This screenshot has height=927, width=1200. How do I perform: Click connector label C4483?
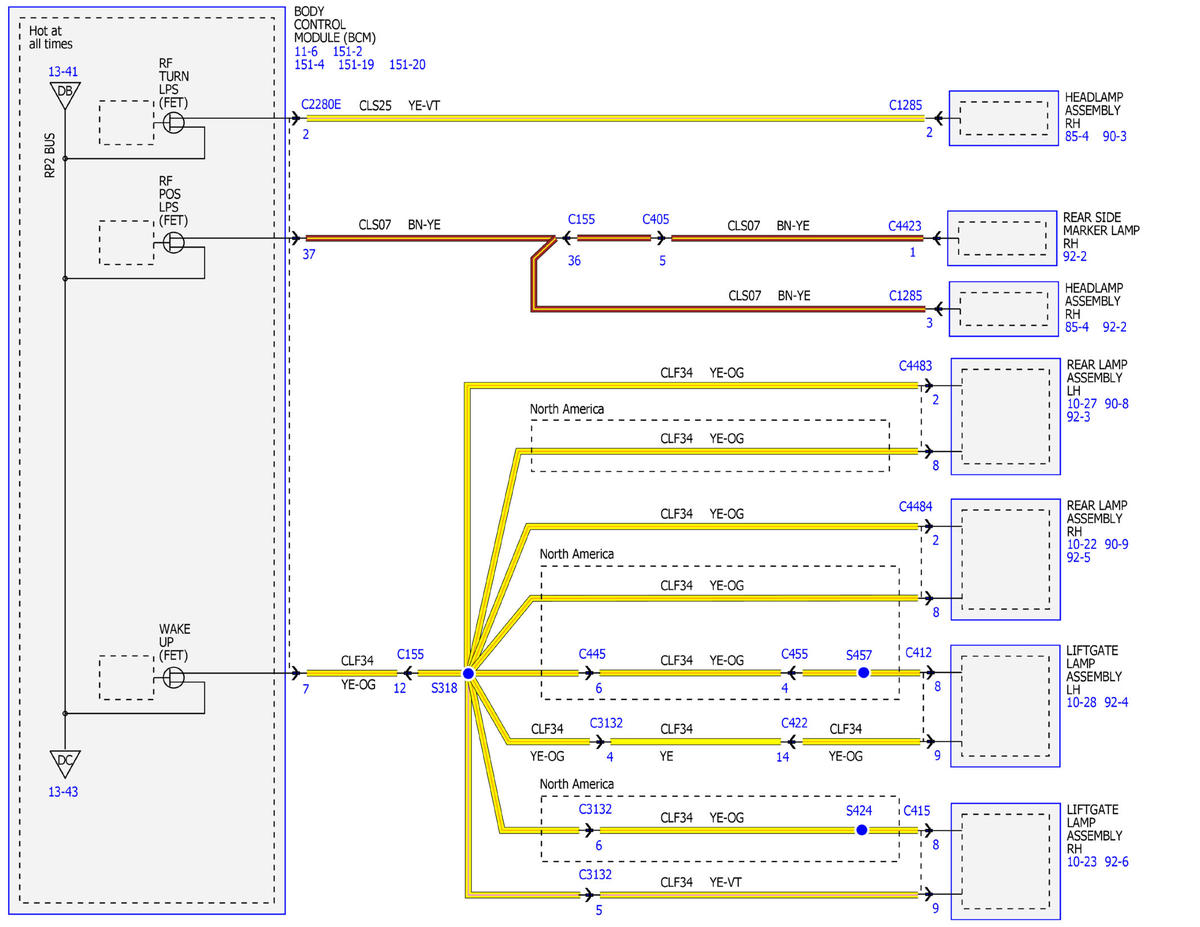point(916,366)
